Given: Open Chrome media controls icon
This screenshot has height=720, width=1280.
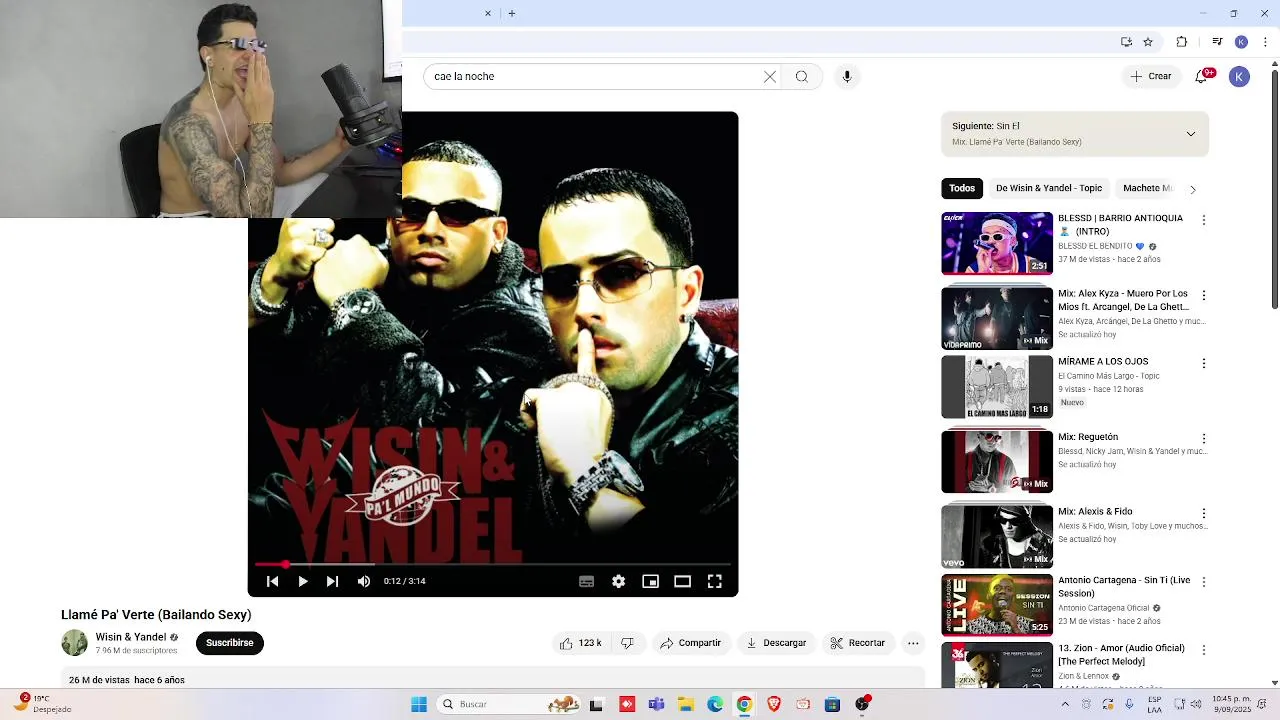Looking at the screenshot, I should click(1217, 42).
